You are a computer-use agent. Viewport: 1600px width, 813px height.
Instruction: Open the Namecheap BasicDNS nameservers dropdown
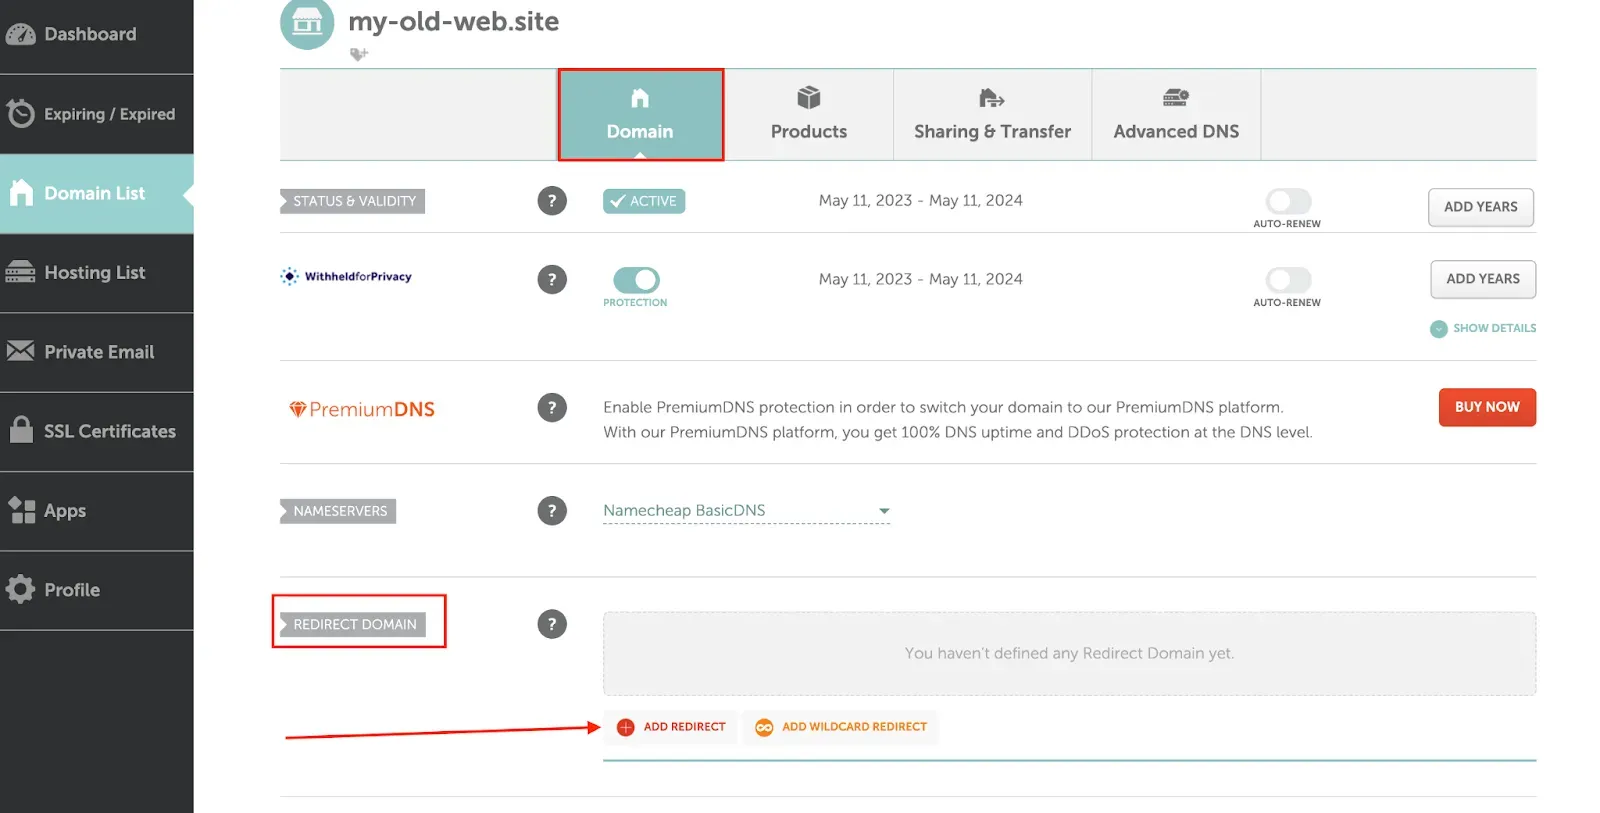(x=746, y=511)
